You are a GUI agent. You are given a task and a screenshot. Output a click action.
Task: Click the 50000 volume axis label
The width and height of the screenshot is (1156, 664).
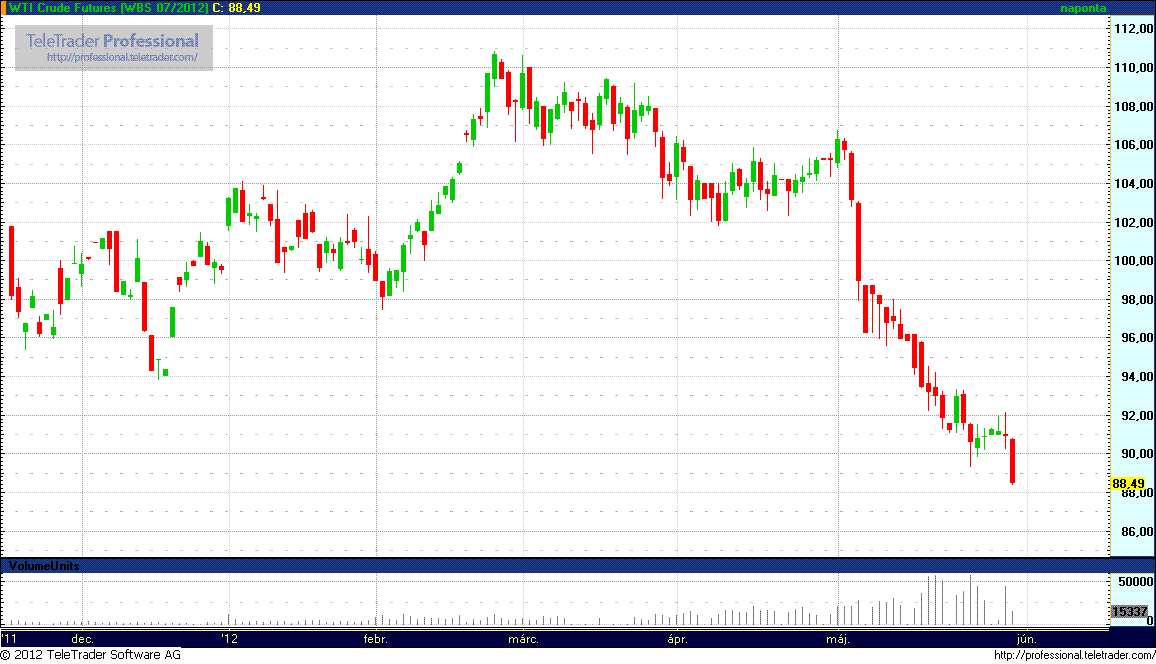coord(1135,582)
